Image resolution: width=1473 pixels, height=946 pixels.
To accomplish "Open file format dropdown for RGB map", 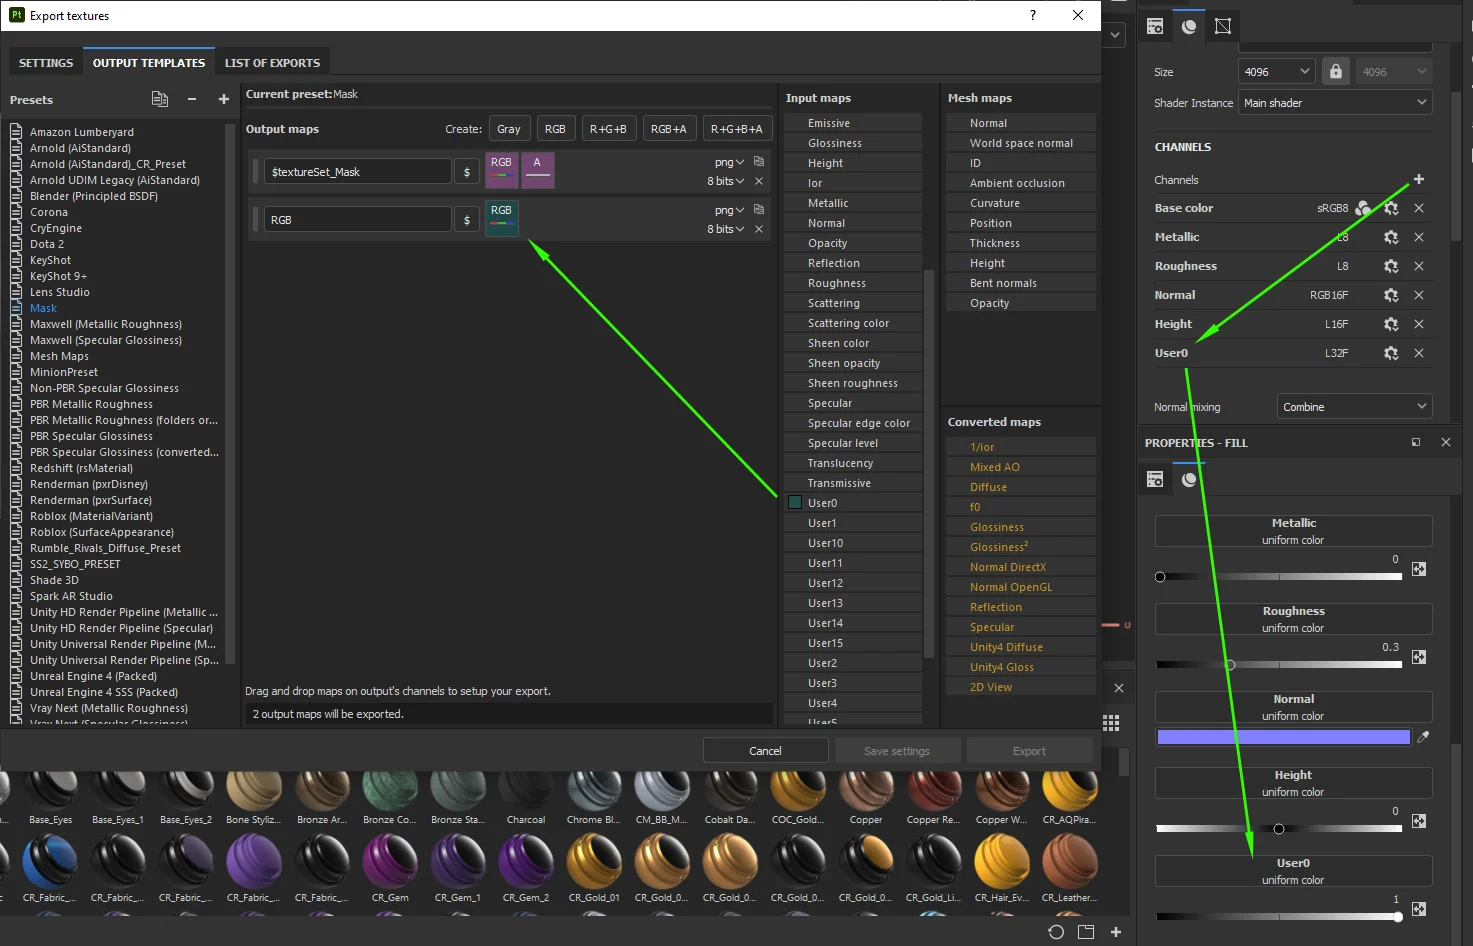I will point(729,210).
